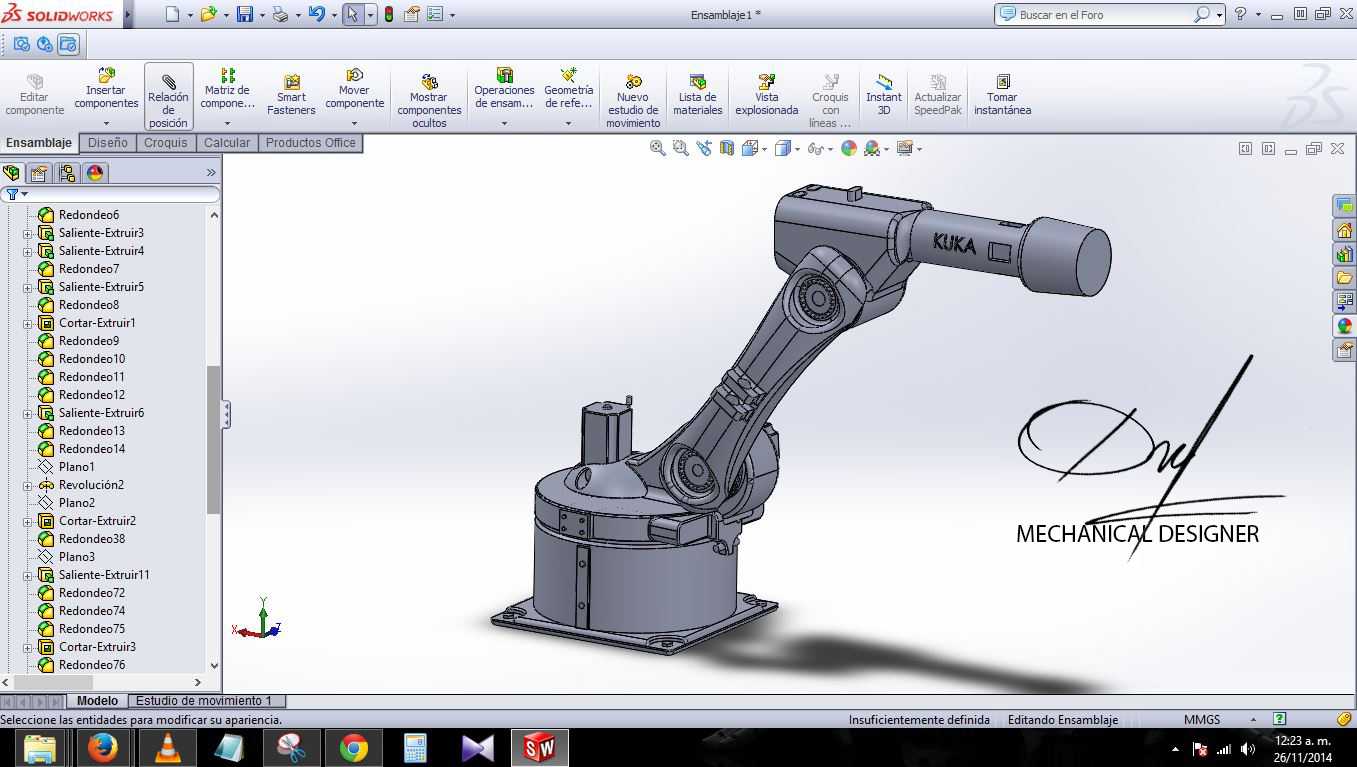
Task: Click Zoom to Fit in view toolbar
Action: pyautogui.click(x=657, y=148)
